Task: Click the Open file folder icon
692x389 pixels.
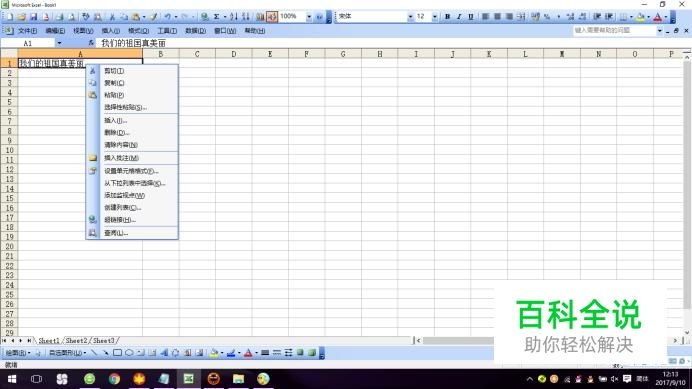Action: coord(21,17)
